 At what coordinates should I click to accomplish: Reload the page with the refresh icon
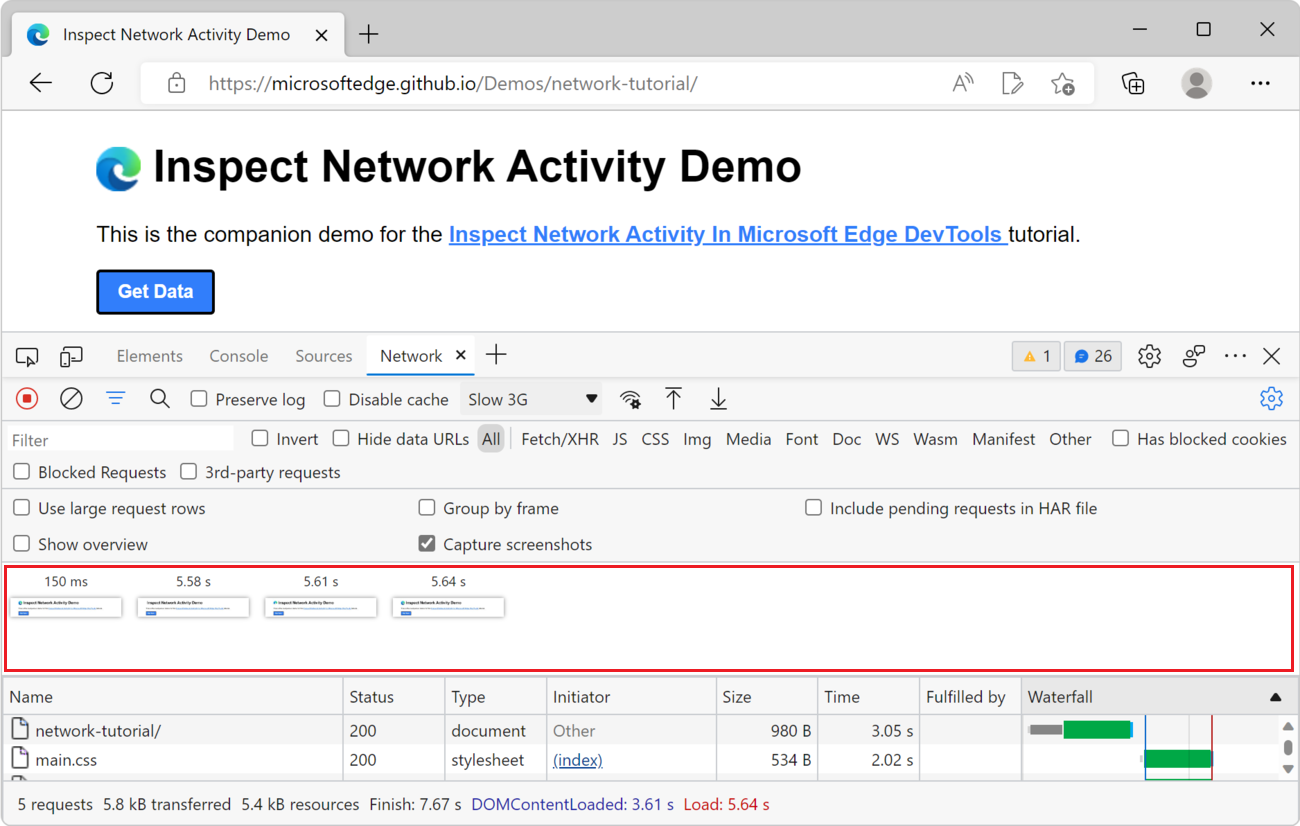pos(102,84)
